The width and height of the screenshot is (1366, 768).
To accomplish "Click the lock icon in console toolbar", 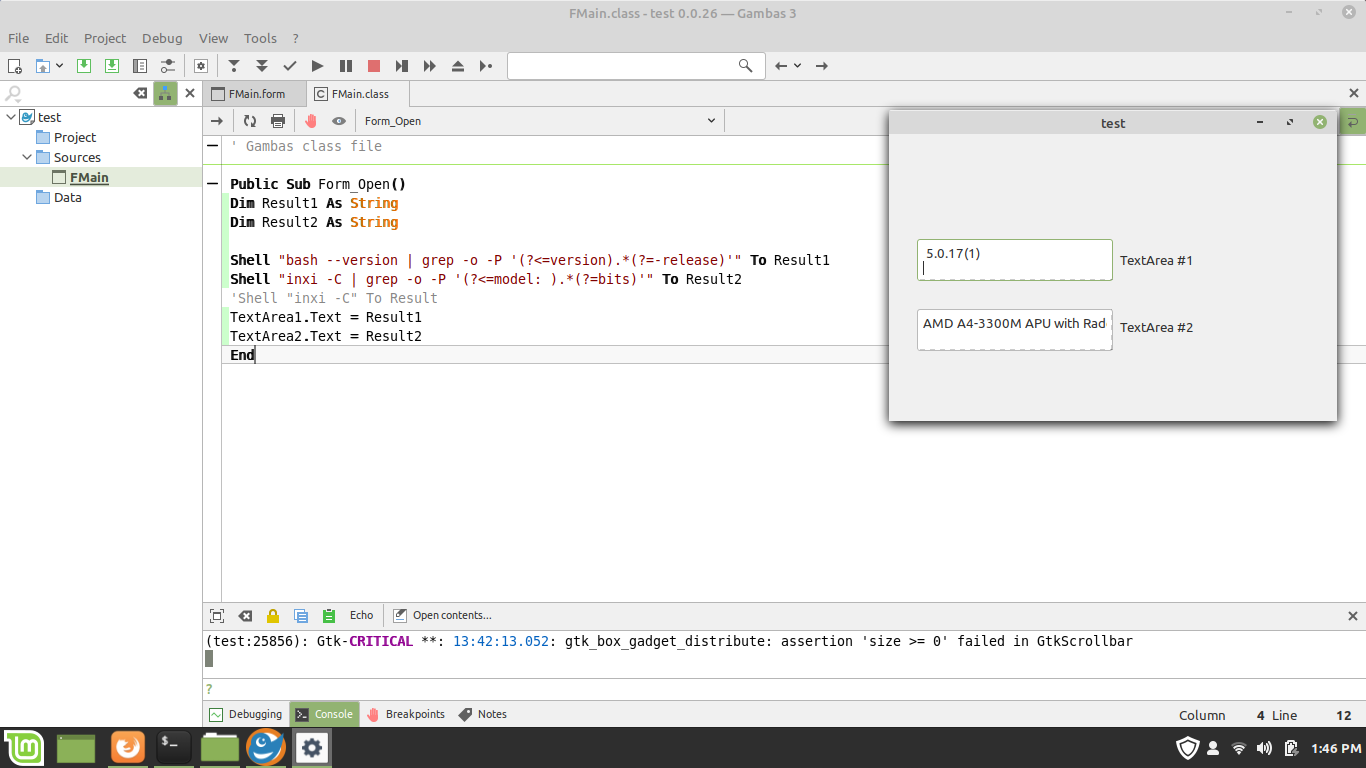I will coord(273,616).
